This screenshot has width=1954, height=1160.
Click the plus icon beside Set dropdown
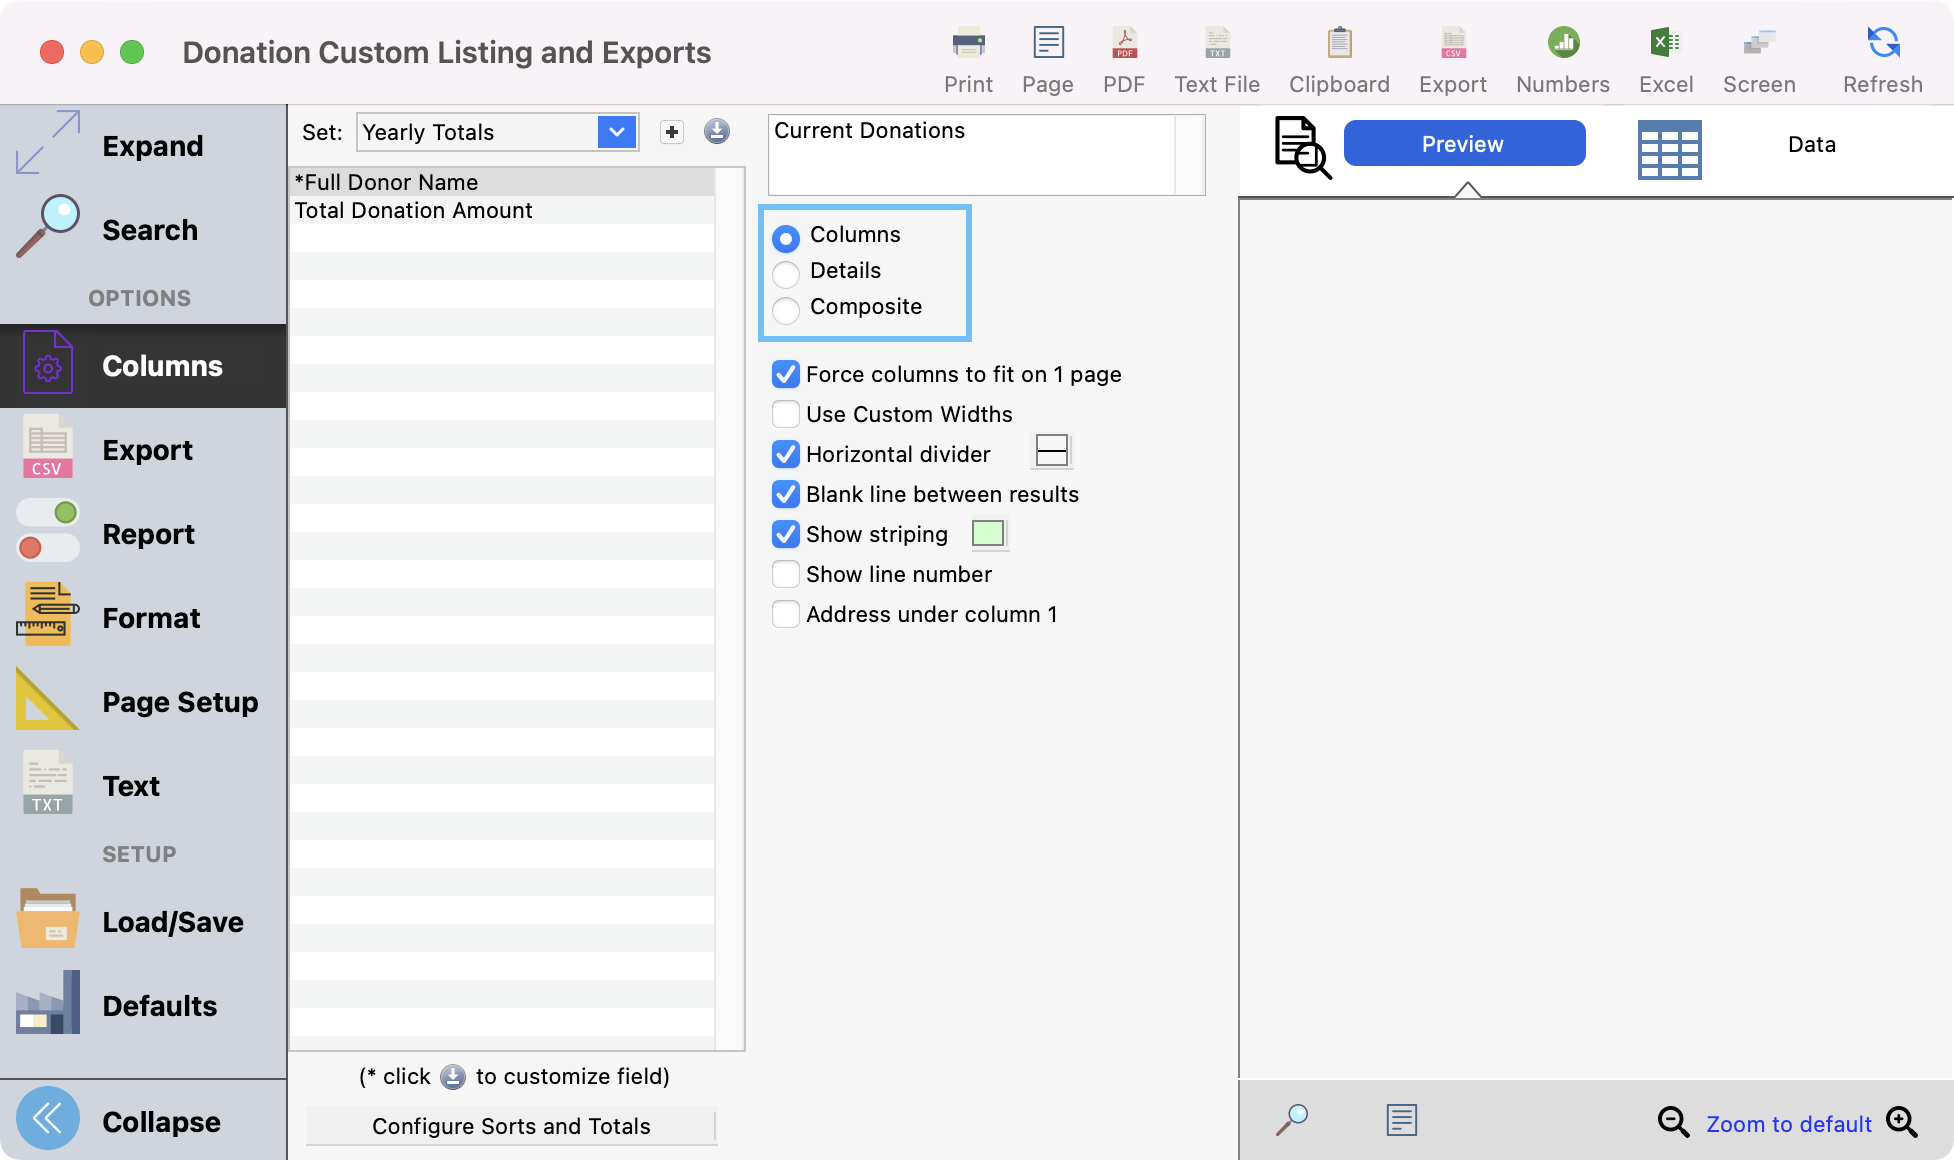(x=672, y=132)
